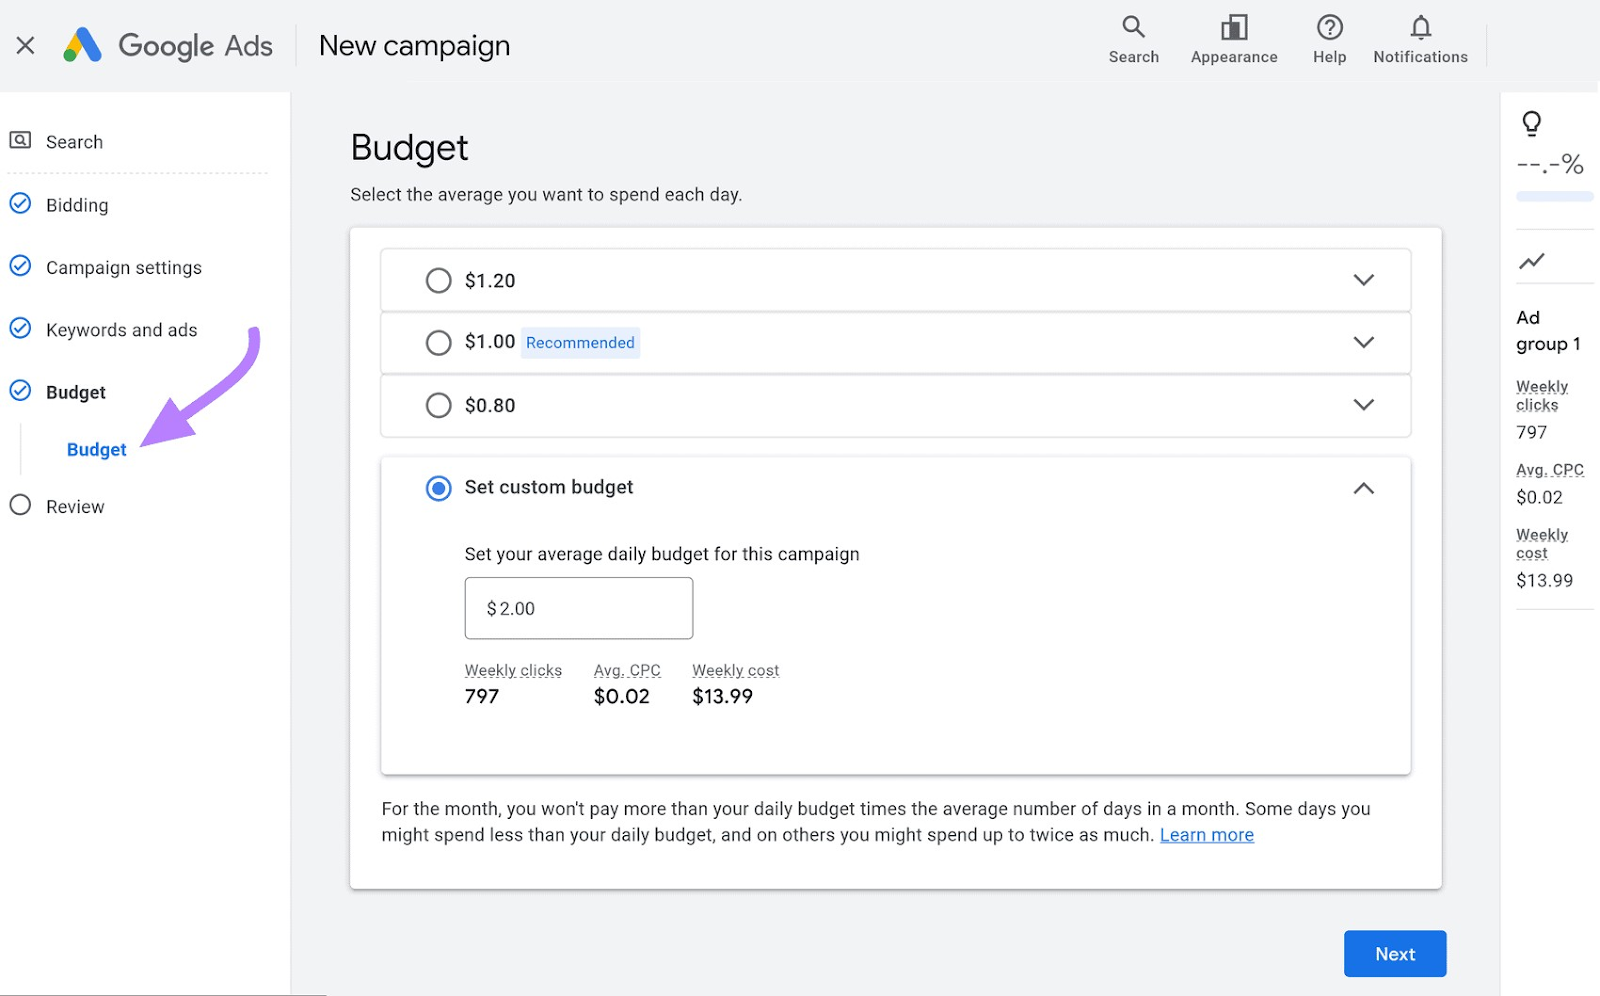Open the Keywords and ads step

121,329
